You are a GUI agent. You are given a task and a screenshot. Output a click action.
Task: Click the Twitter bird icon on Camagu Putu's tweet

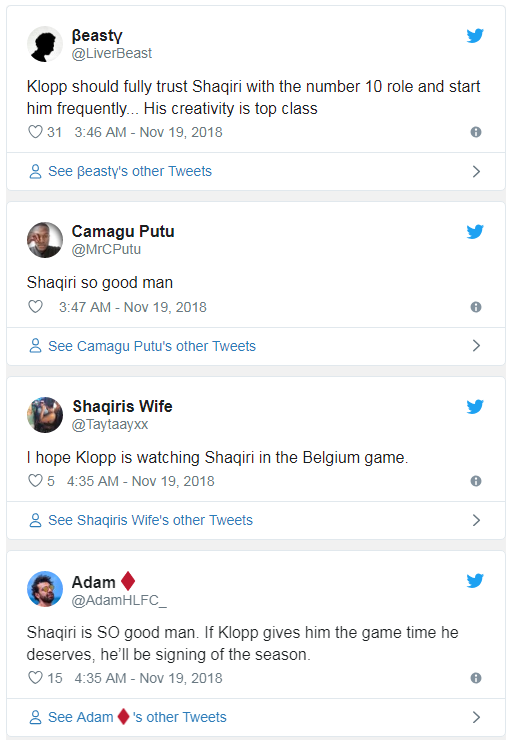tap(475, 231)
